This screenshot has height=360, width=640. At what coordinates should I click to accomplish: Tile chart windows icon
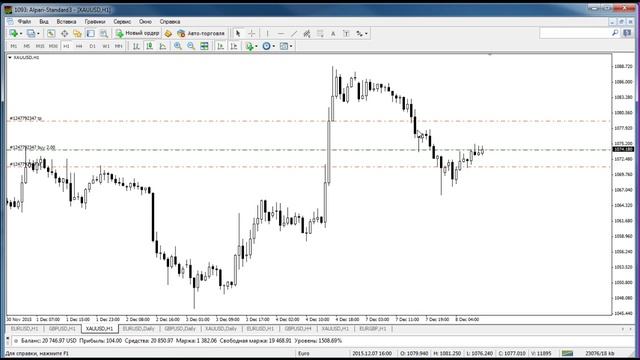pos(204,46)
